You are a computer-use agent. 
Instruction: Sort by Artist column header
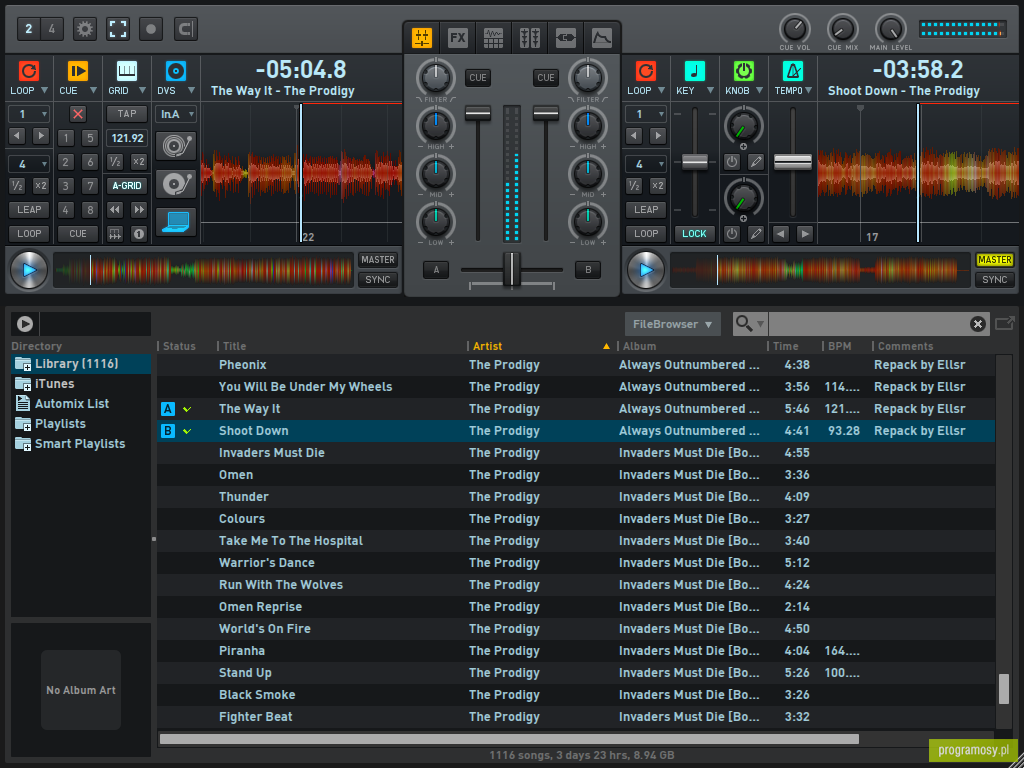click(x=487, y=346)
